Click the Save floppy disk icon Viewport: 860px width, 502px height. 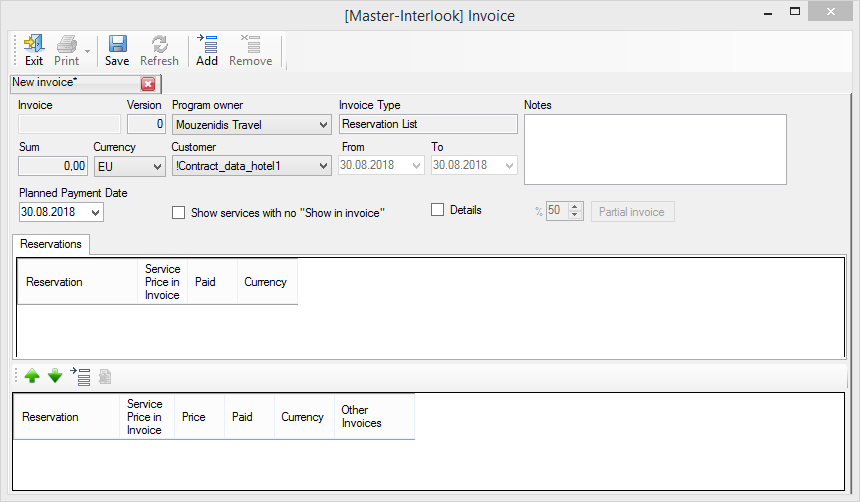pos(117,45)
